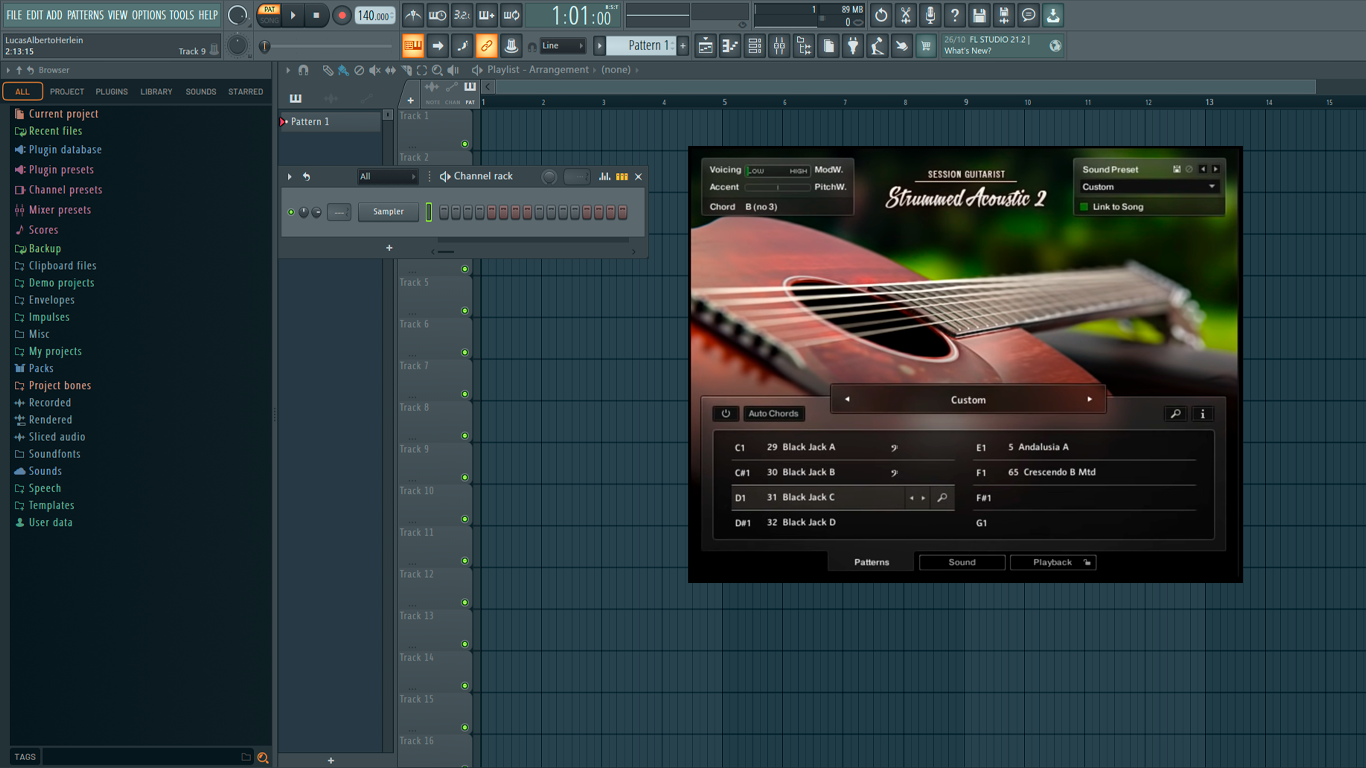
Task: Toggle the Sampler channel mute green LED
Action: pyautogui.click(x=291, y=212)
